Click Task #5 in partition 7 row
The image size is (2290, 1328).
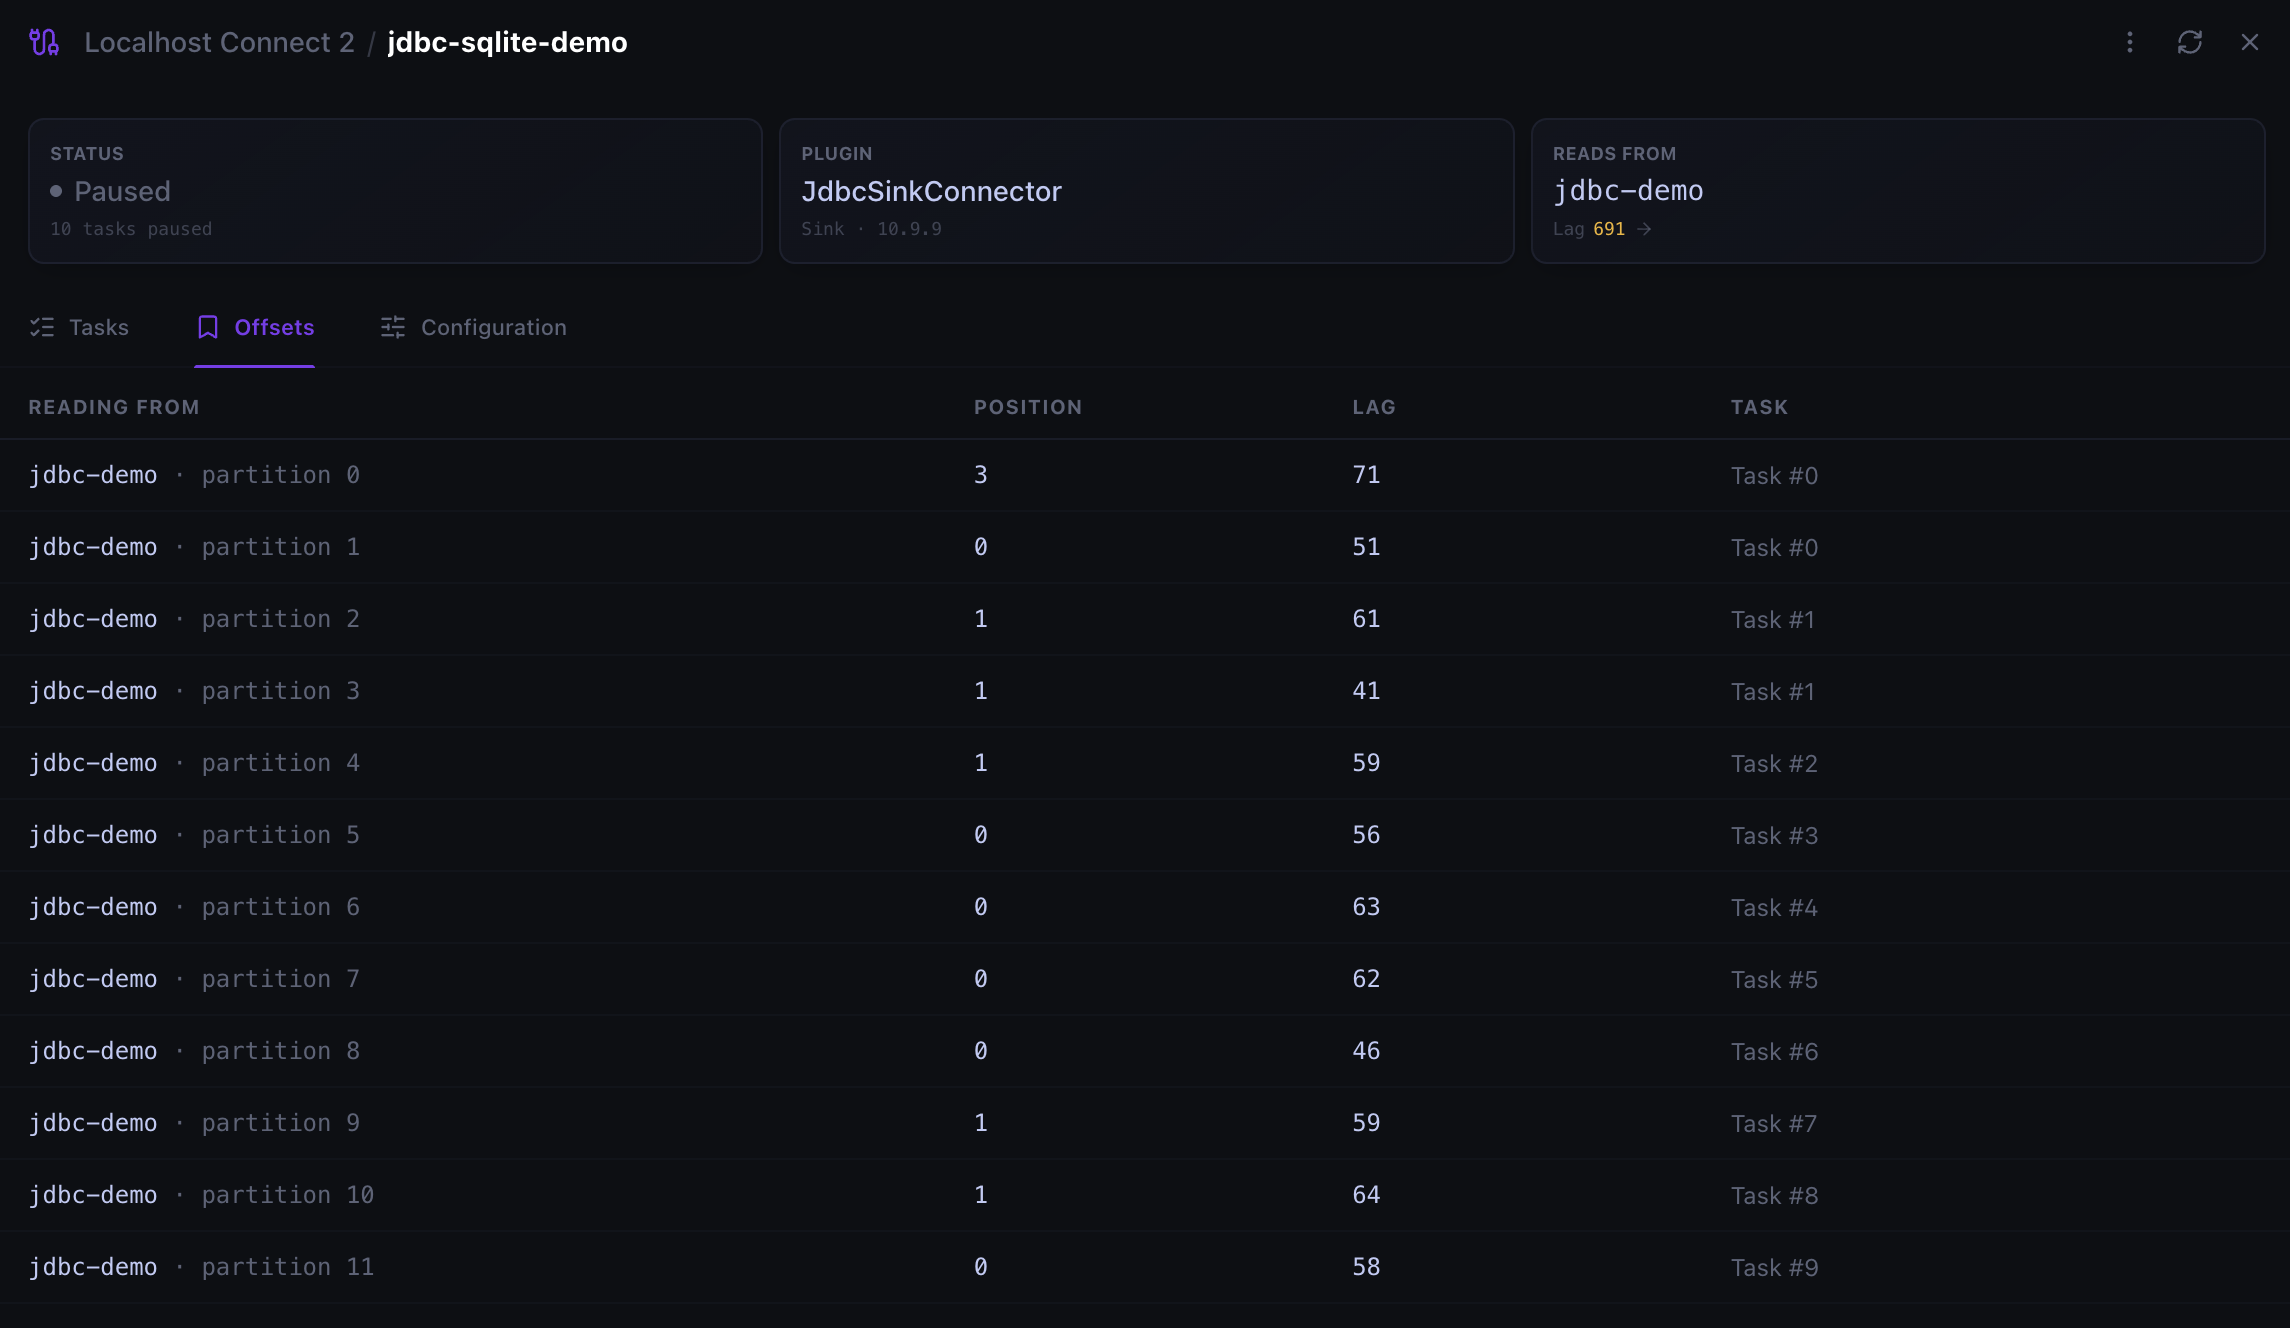coord(1774,980)
